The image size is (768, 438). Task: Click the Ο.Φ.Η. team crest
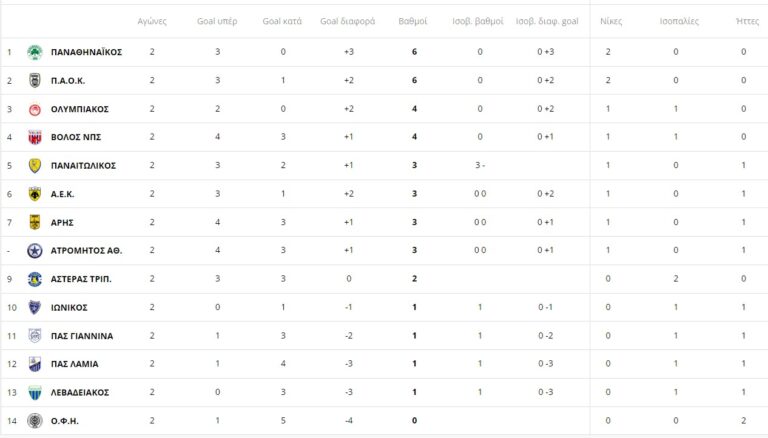(34, 421)
